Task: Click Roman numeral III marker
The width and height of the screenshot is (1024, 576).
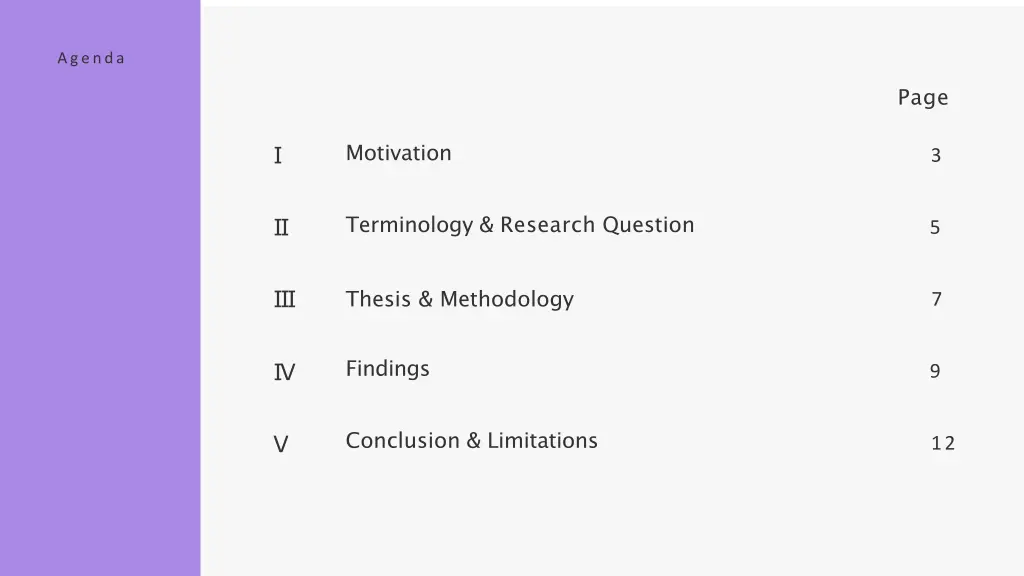Action: [284, 299]
